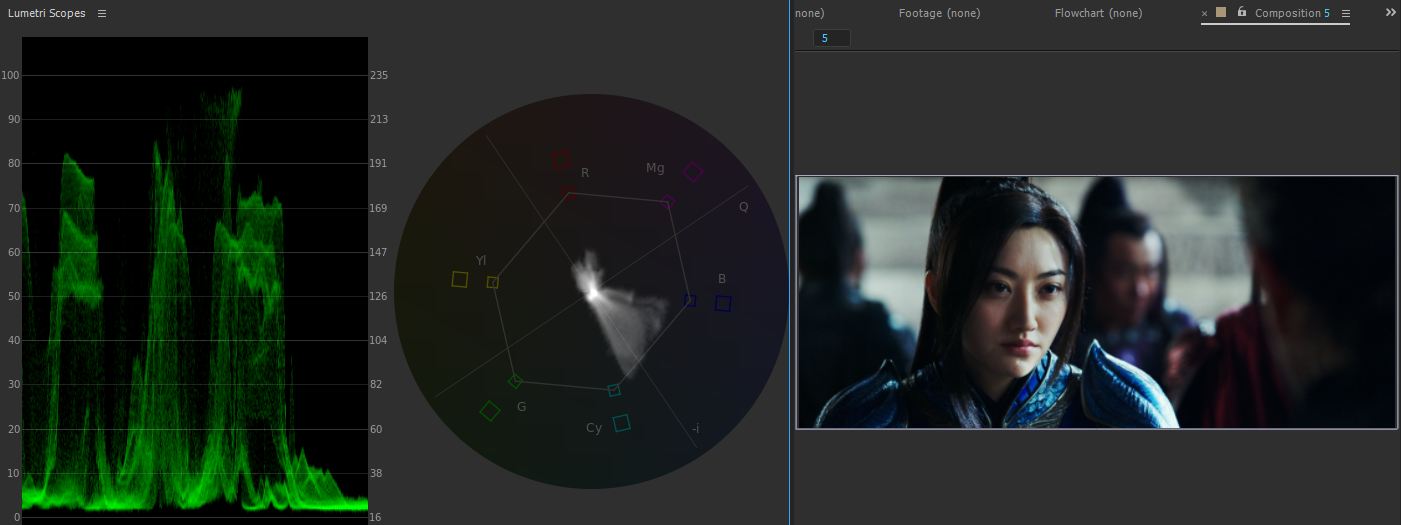The width and height of the screenshot is (1401, 525).
Task: Click the 'Q' axis label on vectorscope
Action: 743,207
